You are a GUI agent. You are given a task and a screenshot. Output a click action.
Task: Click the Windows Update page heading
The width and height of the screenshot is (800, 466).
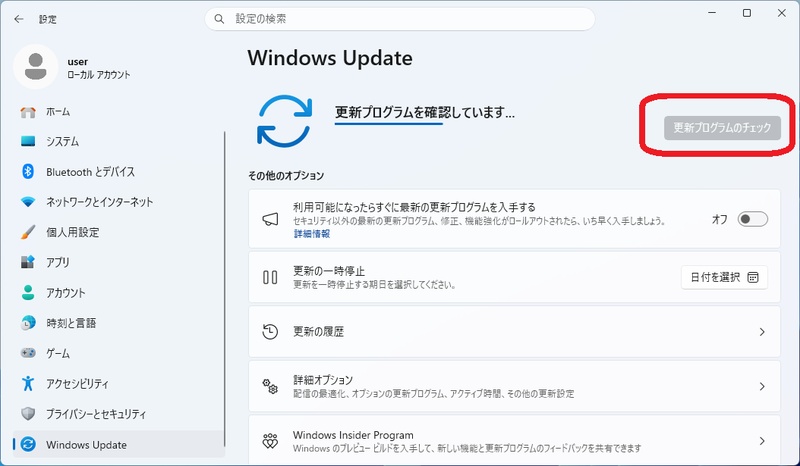[330, 58]
